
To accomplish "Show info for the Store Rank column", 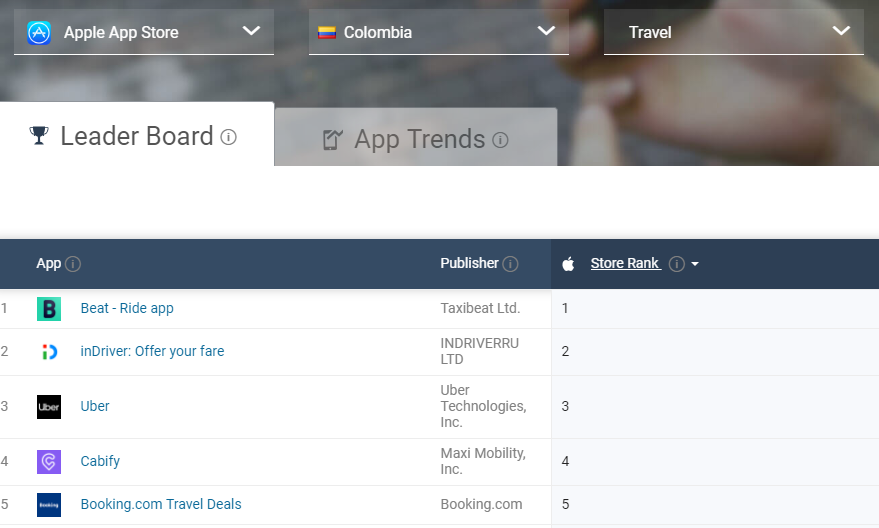I will 677,263.
